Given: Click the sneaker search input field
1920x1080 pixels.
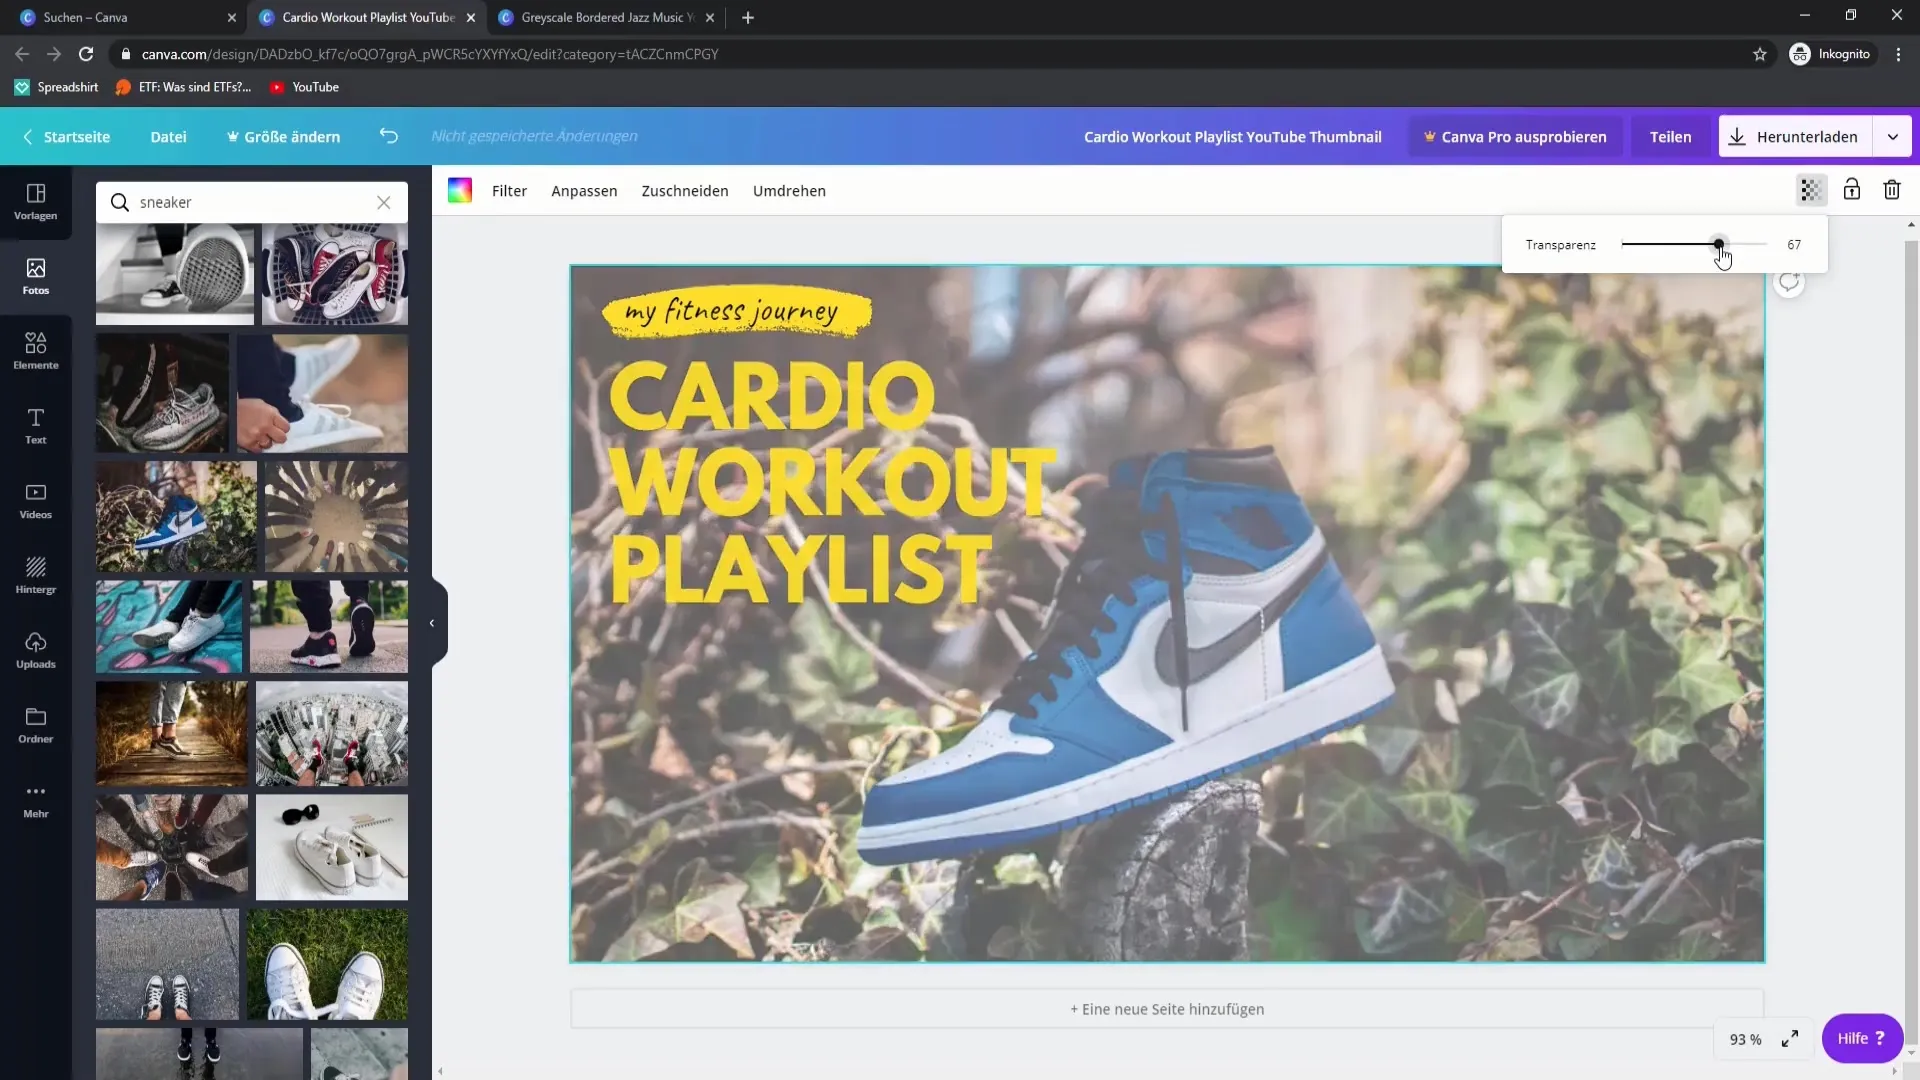Looking at the screenshot, I should coord(252,202).
